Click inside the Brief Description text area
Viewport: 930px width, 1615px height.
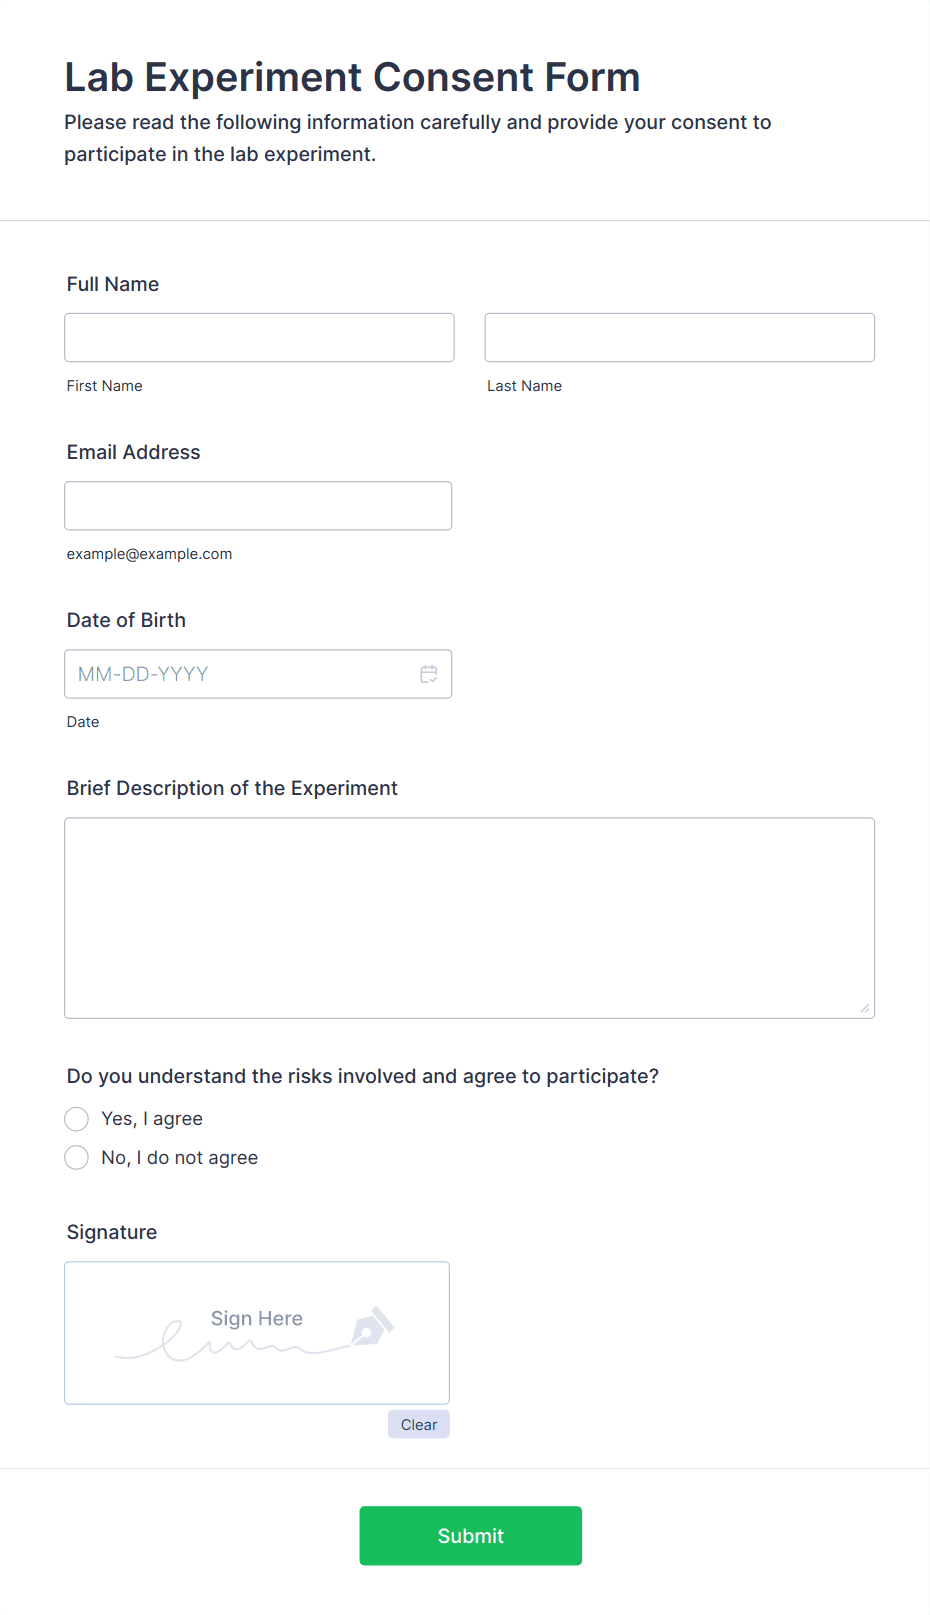click(x=469, y=917)
